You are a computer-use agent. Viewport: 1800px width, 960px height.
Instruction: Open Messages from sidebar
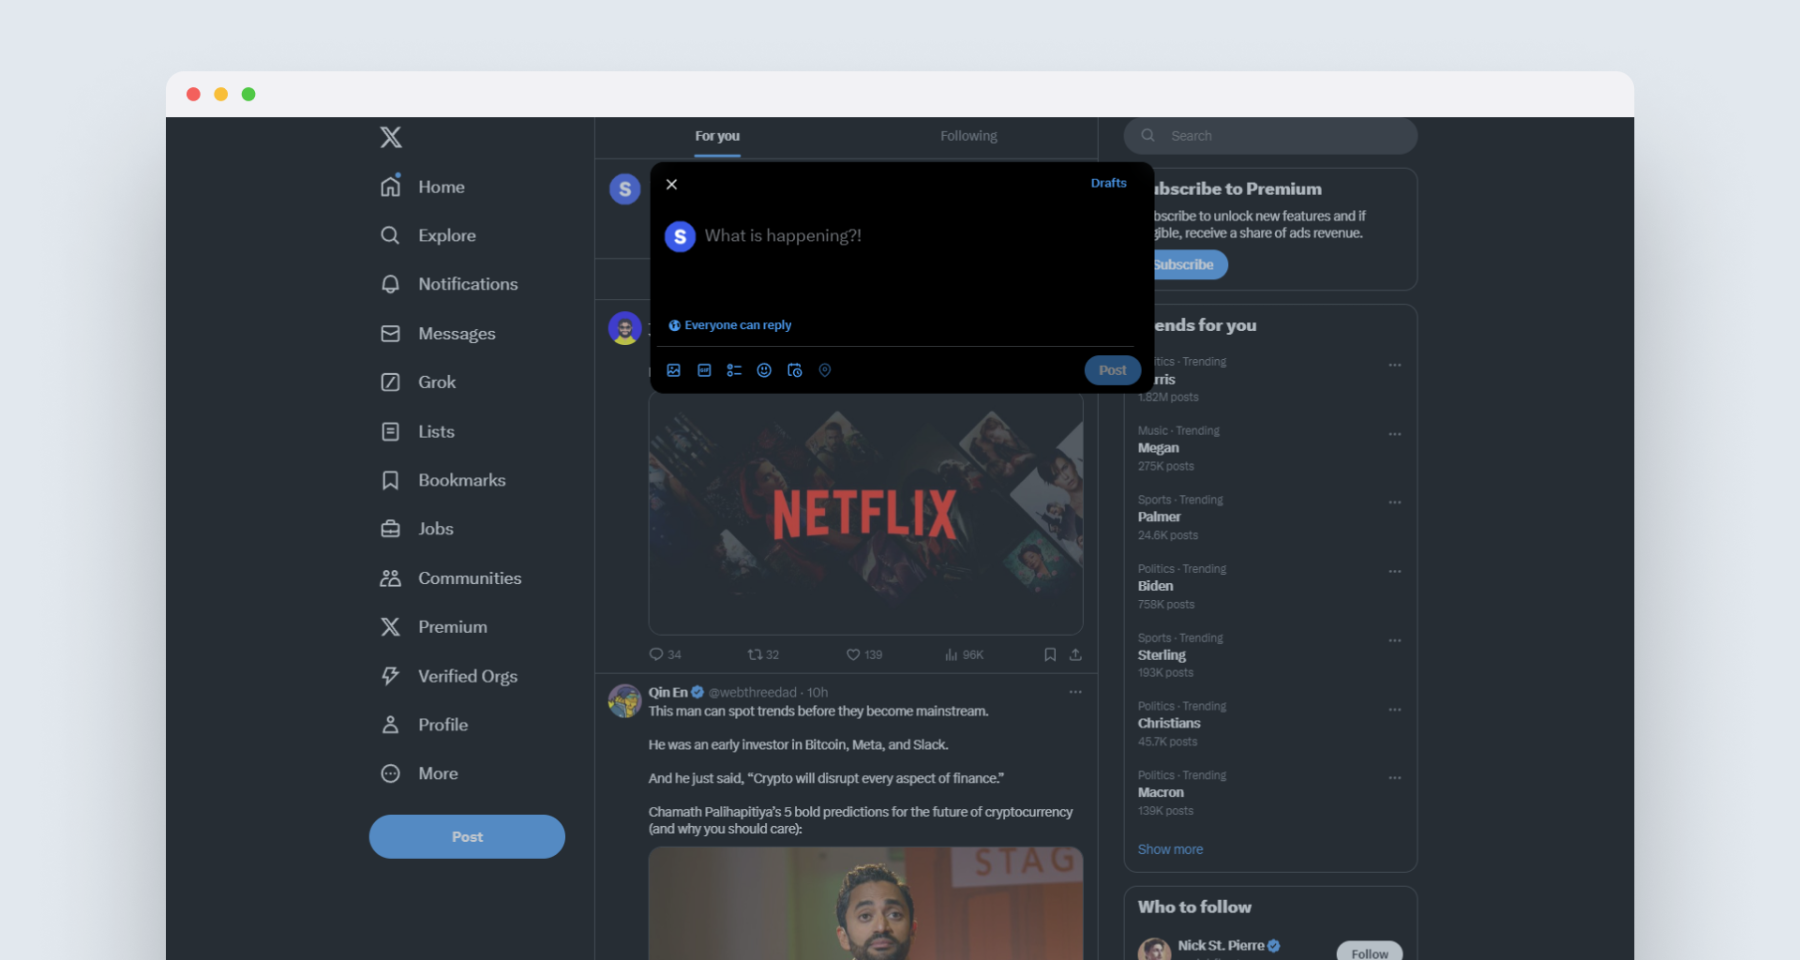438,334
